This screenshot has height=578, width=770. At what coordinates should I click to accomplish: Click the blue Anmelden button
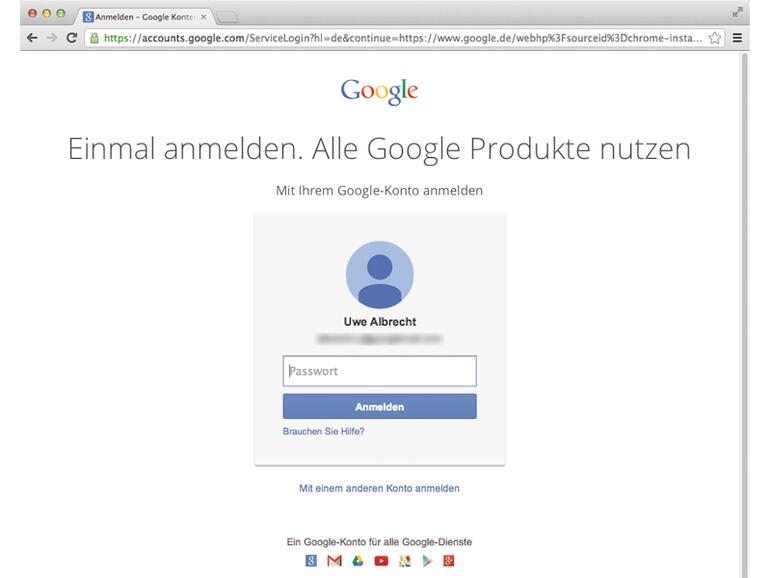pos(380,407)
